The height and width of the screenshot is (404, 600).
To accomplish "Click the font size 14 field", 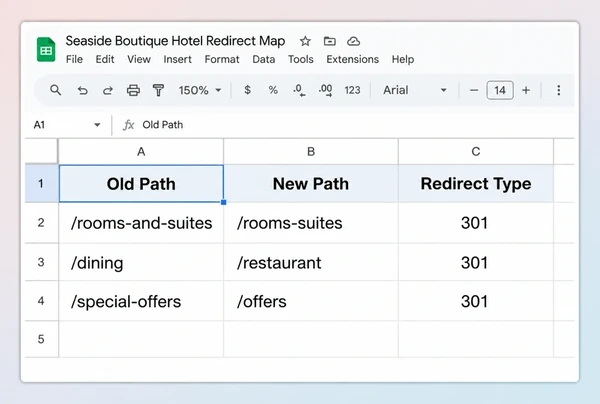I will point(500,90).
